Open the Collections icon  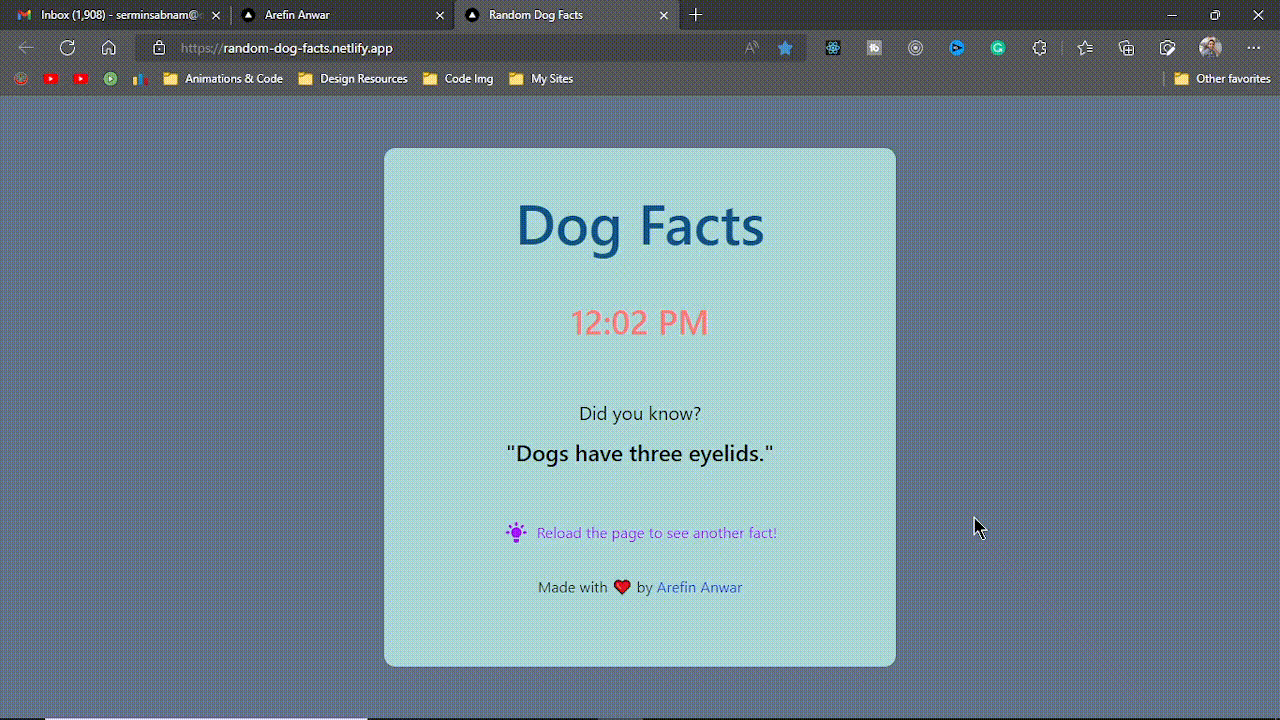pos(1127,48)
